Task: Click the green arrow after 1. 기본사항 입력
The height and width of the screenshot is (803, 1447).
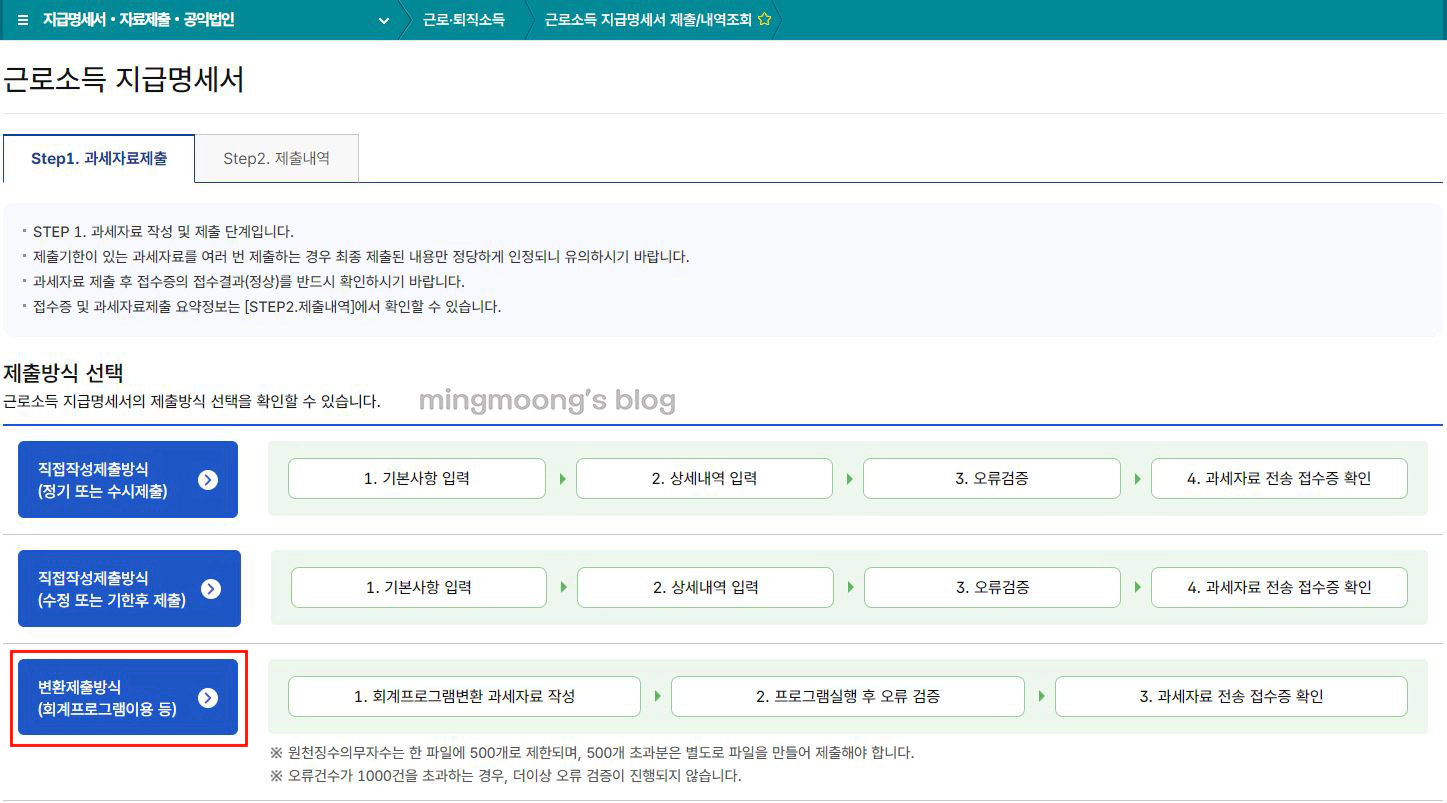Action: 561,478
